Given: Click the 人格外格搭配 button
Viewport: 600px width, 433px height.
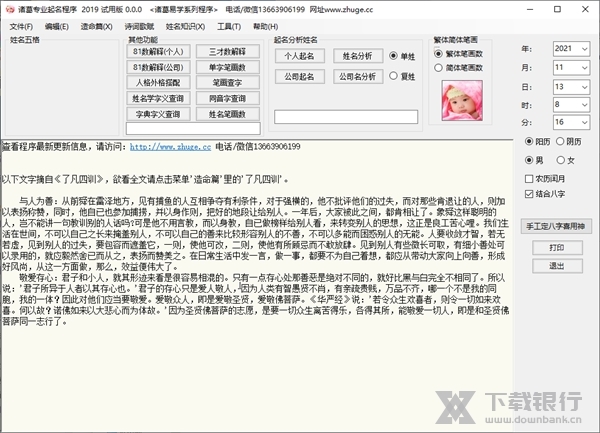Looking at the screenshot, I should [x=158, y=83].
